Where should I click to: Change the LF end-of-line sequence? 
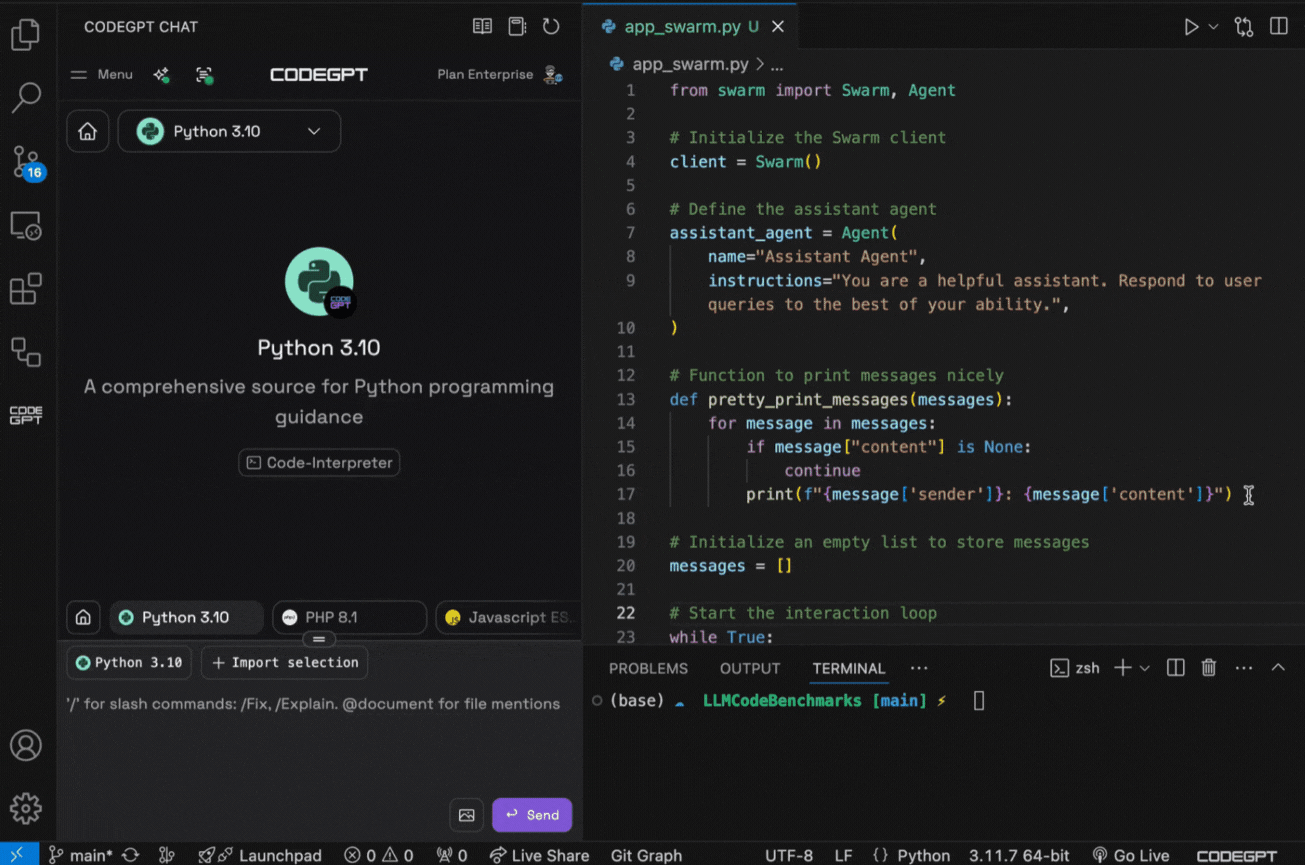pos(844,855)
